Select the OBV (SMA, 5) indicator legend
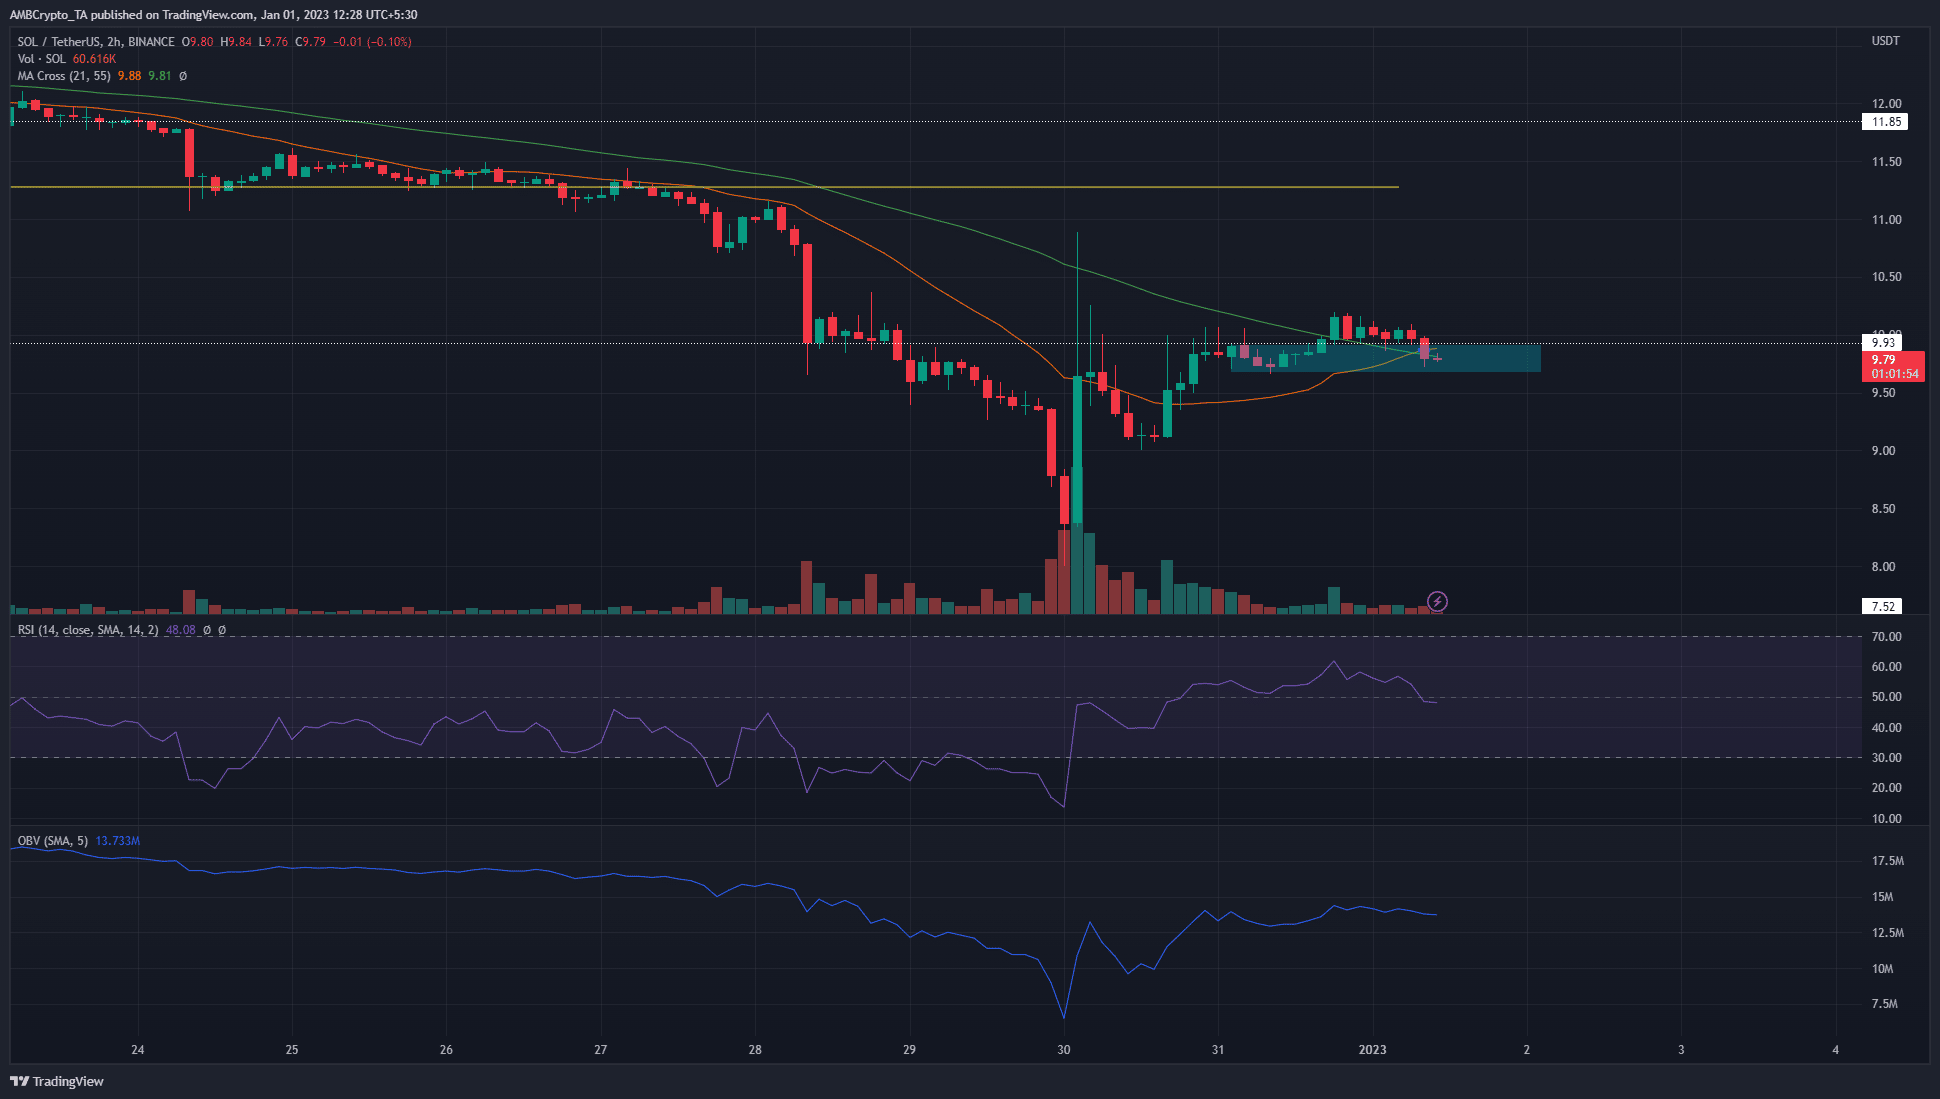The height and width of the screenshot is (1099, 1940). [x=53, y=841]
